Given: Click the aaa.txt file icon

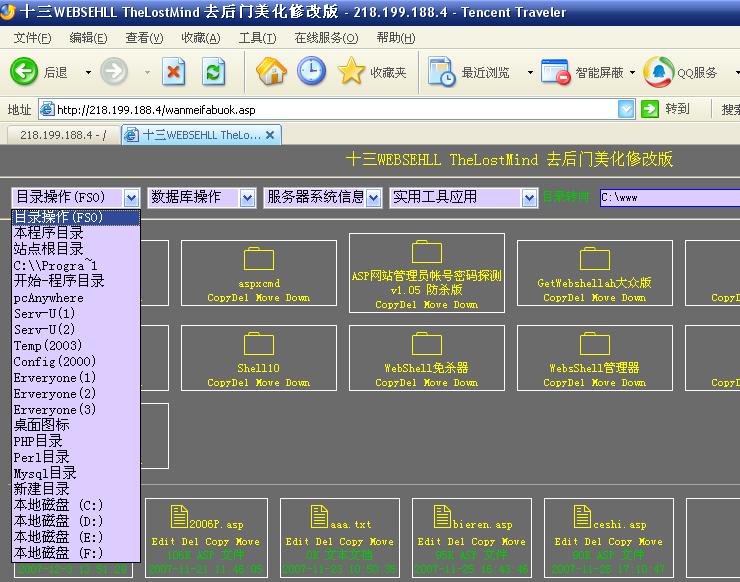Looking at the screenshot, I should click(x=319, y=516).
